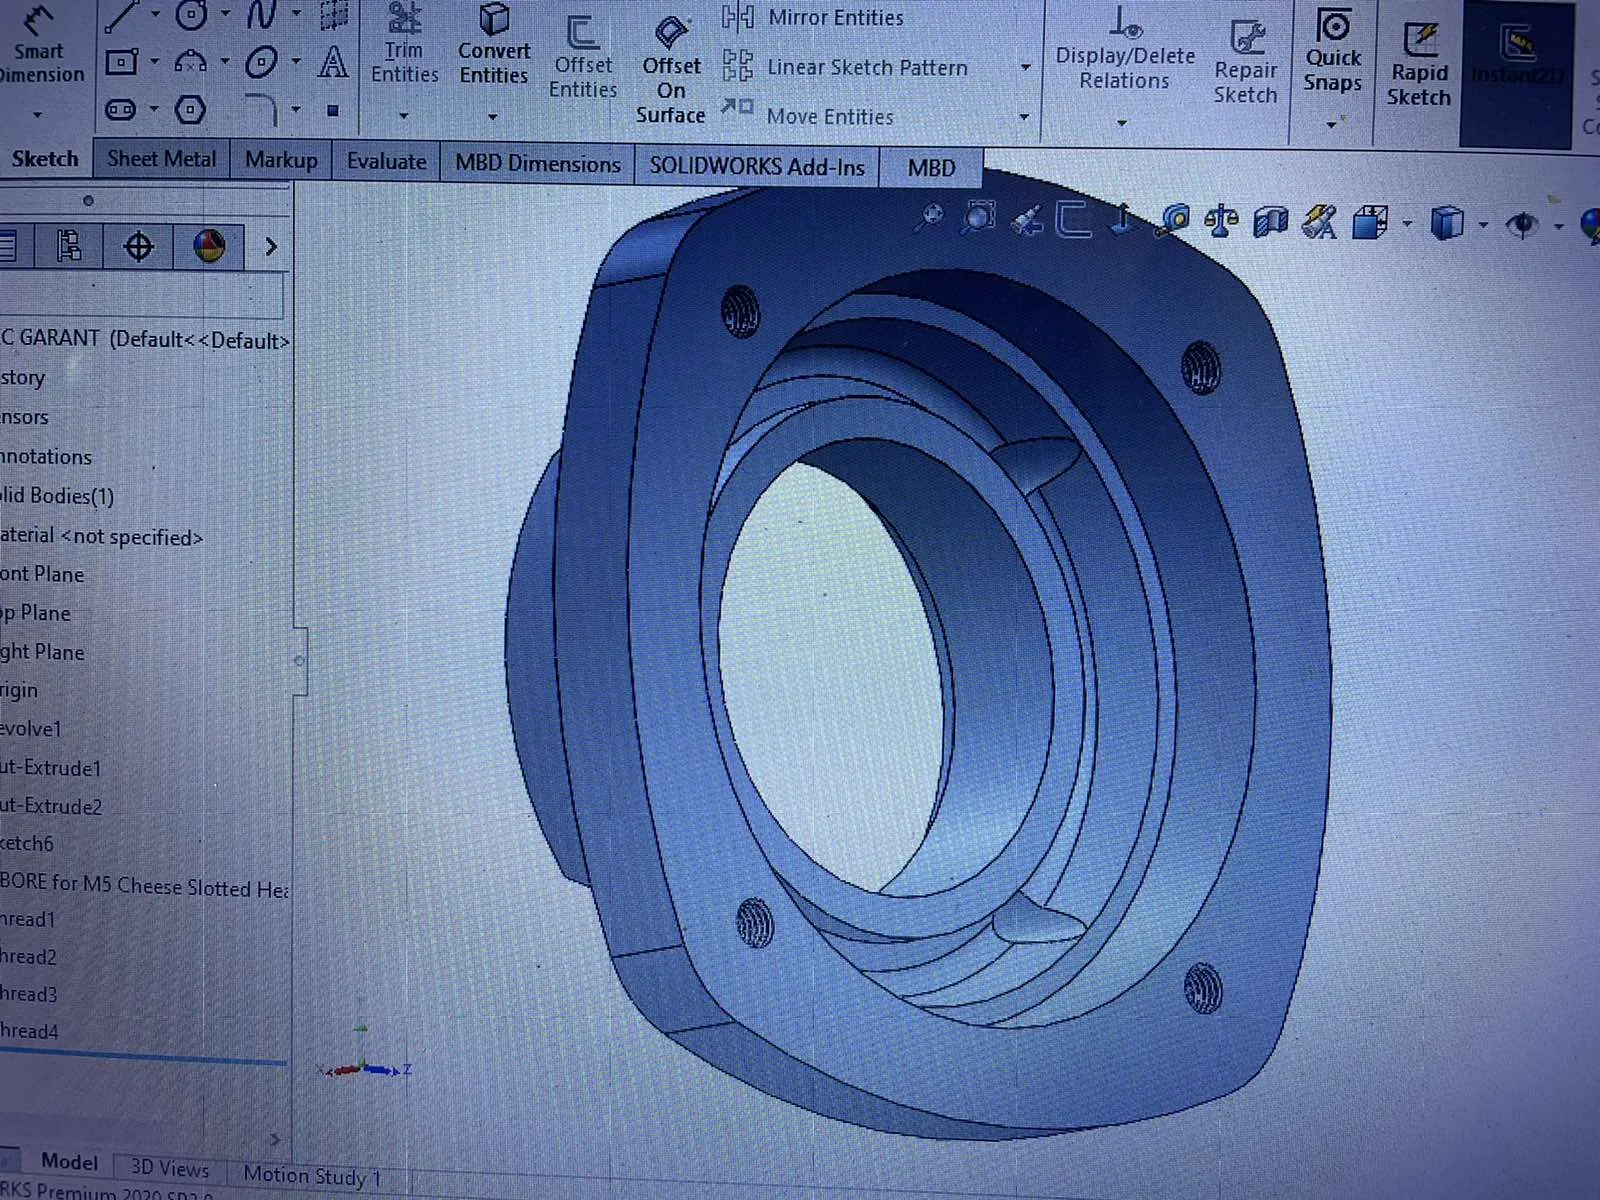Open the Section View tool
The height and width of the screenshot is (1200, 1600).
1271,222
